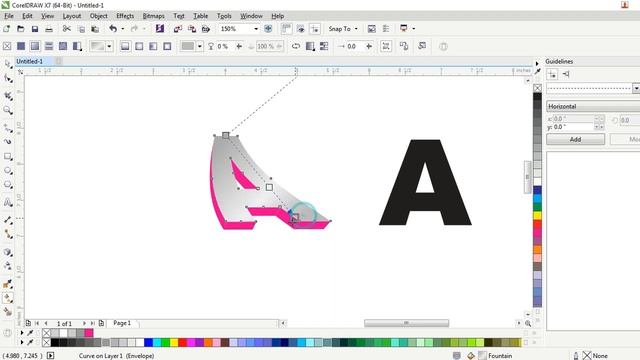Toggle Show Guidelines button
Screen dimensions: 640x360
[315, 29]
